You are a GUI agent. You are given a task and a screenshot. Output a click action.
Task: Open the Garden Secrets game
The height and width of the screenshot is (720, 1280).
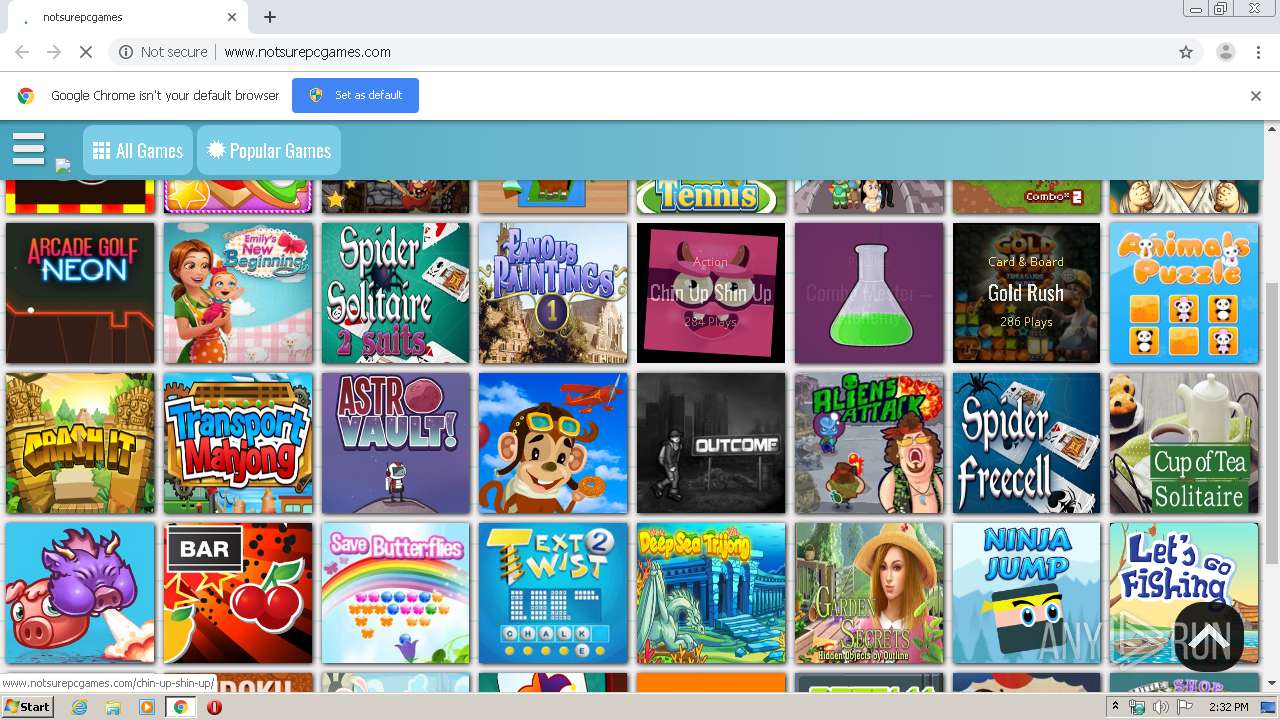click(869, 593)
